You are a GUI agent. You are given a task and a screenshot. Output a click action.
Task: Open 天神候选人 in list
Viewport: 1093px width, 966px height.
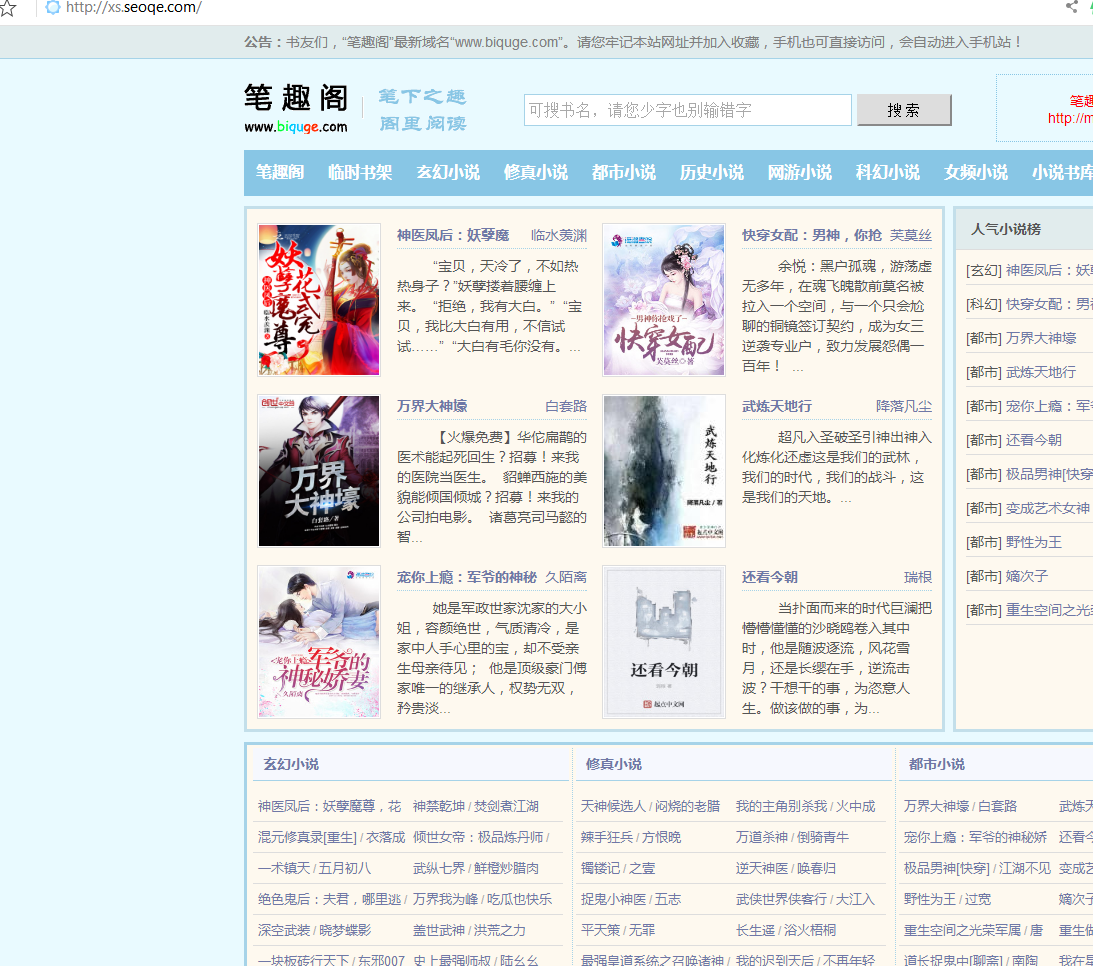[614, 806]
